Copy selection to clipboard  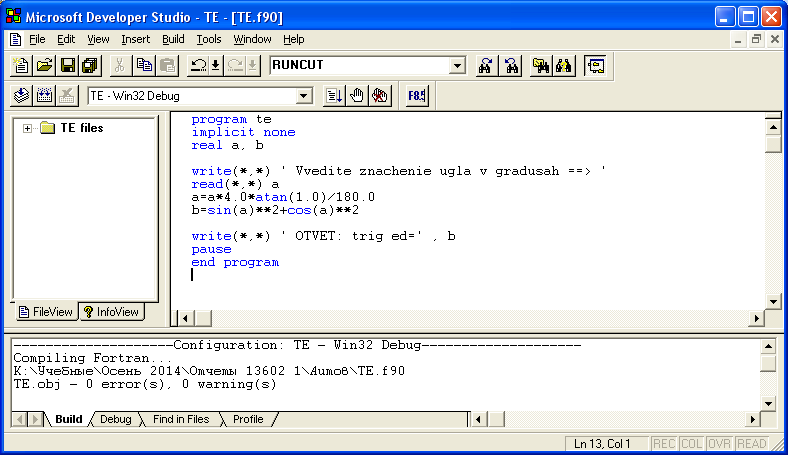(x=144, y=65)
